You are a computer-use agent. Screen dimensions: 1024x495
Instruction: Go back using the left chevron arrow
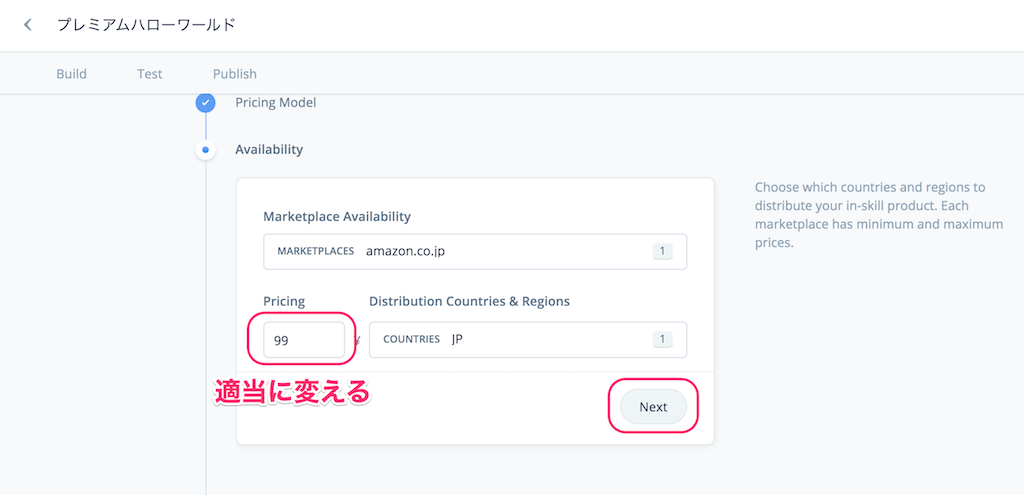tap(27, 25)
